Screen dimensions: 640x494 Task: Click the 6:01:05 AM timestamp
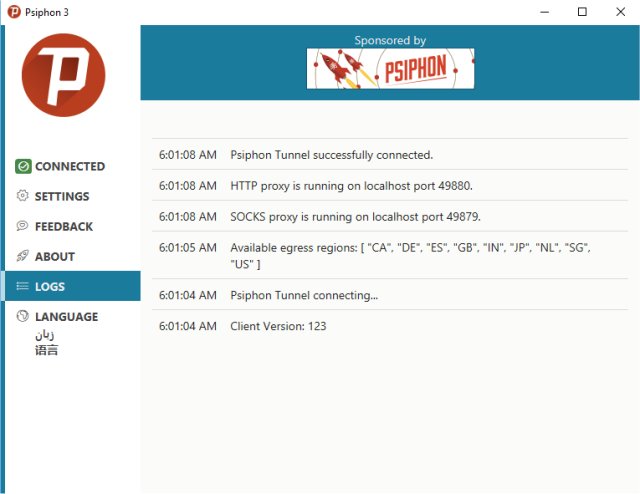tap(188, 247)
